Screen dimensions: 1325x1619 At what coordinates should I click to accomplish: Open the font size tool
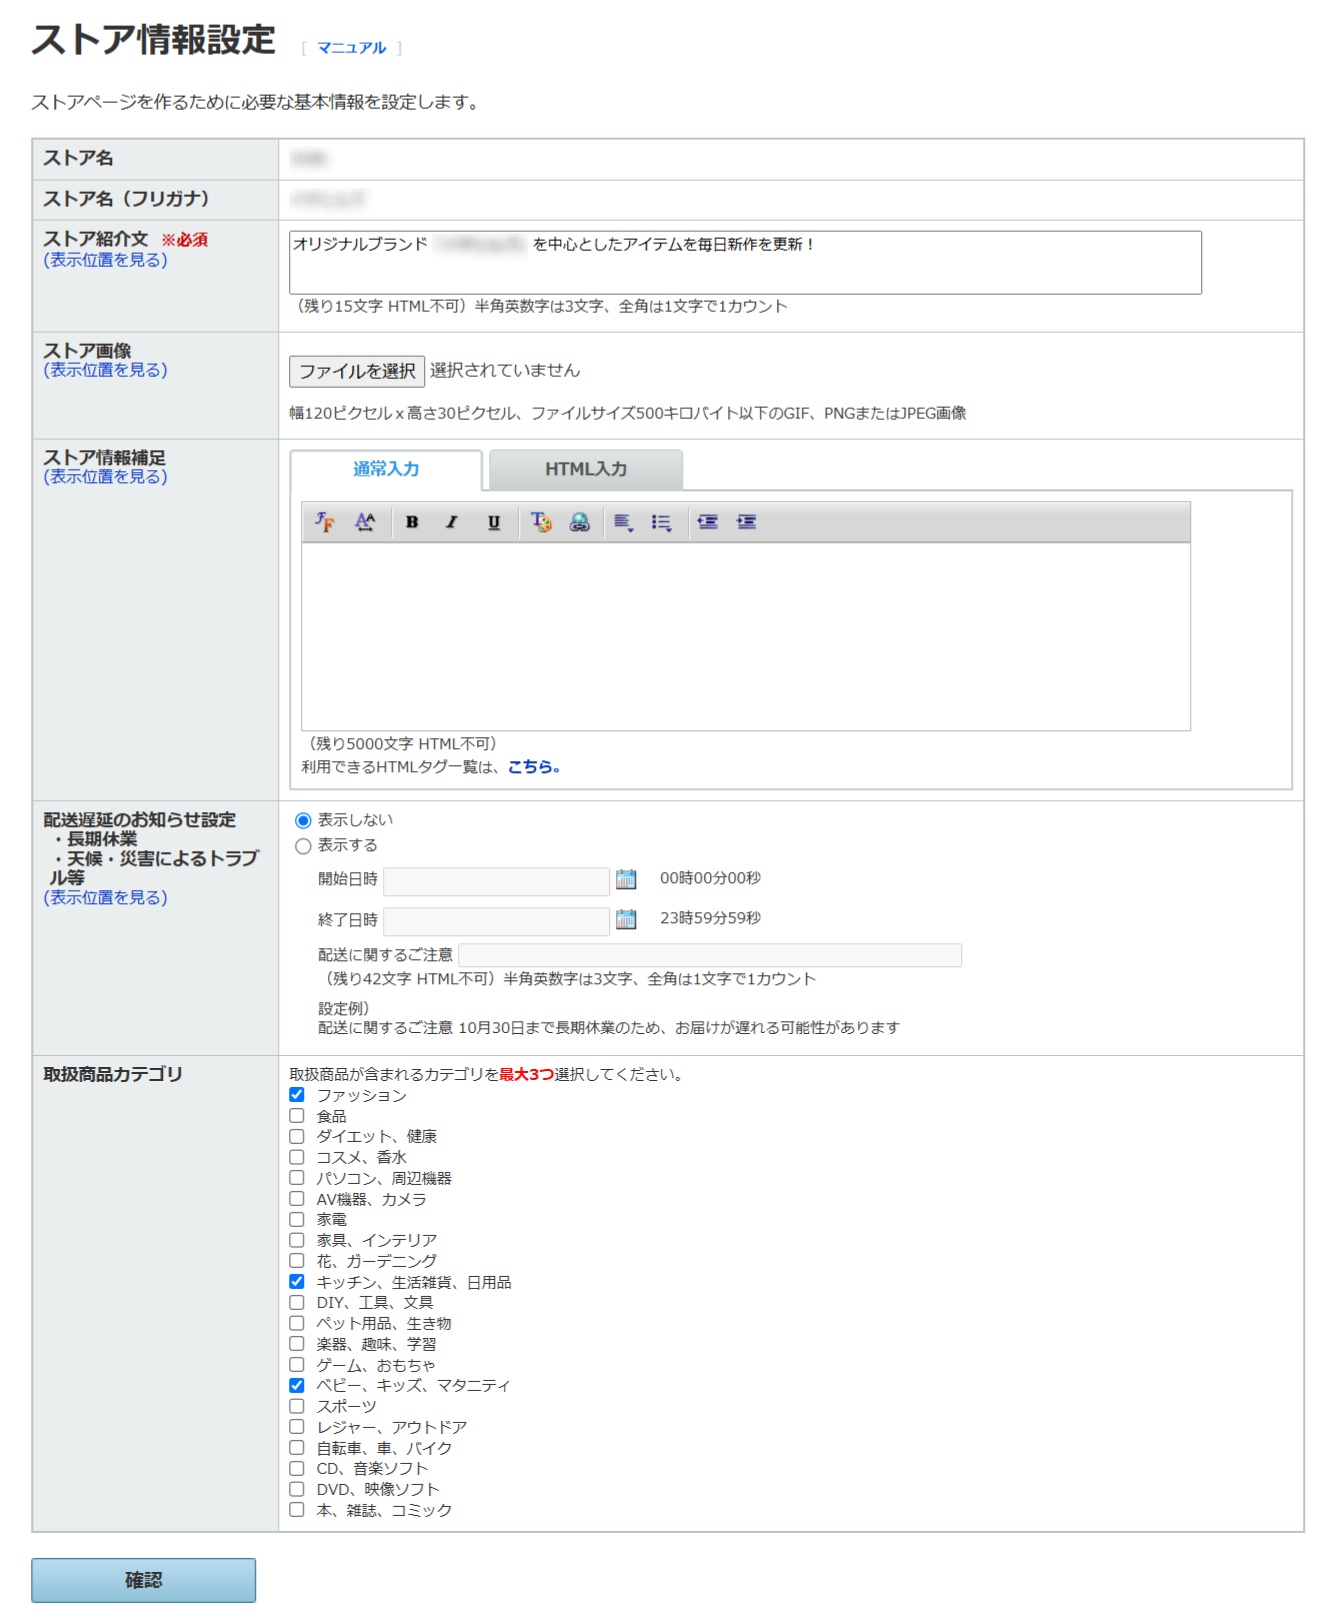(365, 522)
